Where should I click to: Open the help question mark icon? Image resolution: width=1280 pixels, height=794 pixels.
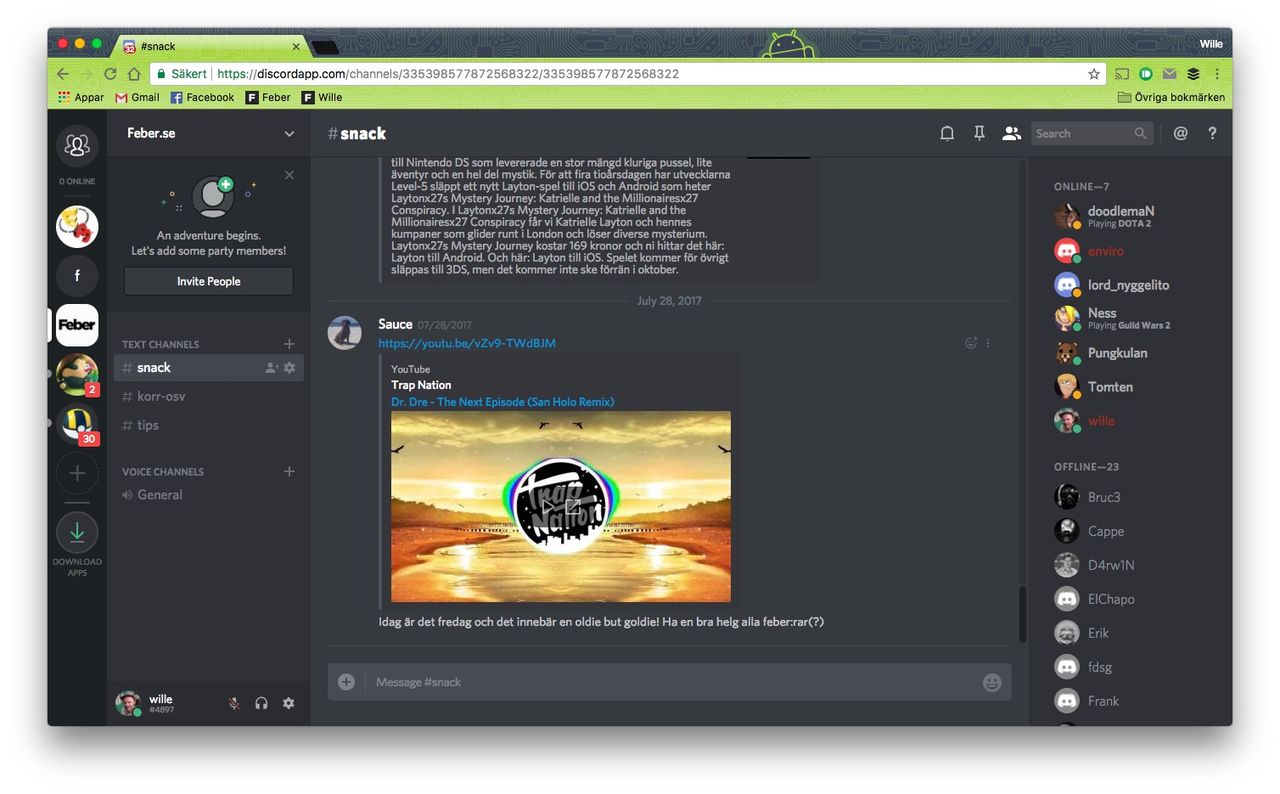pos(1212,133)
